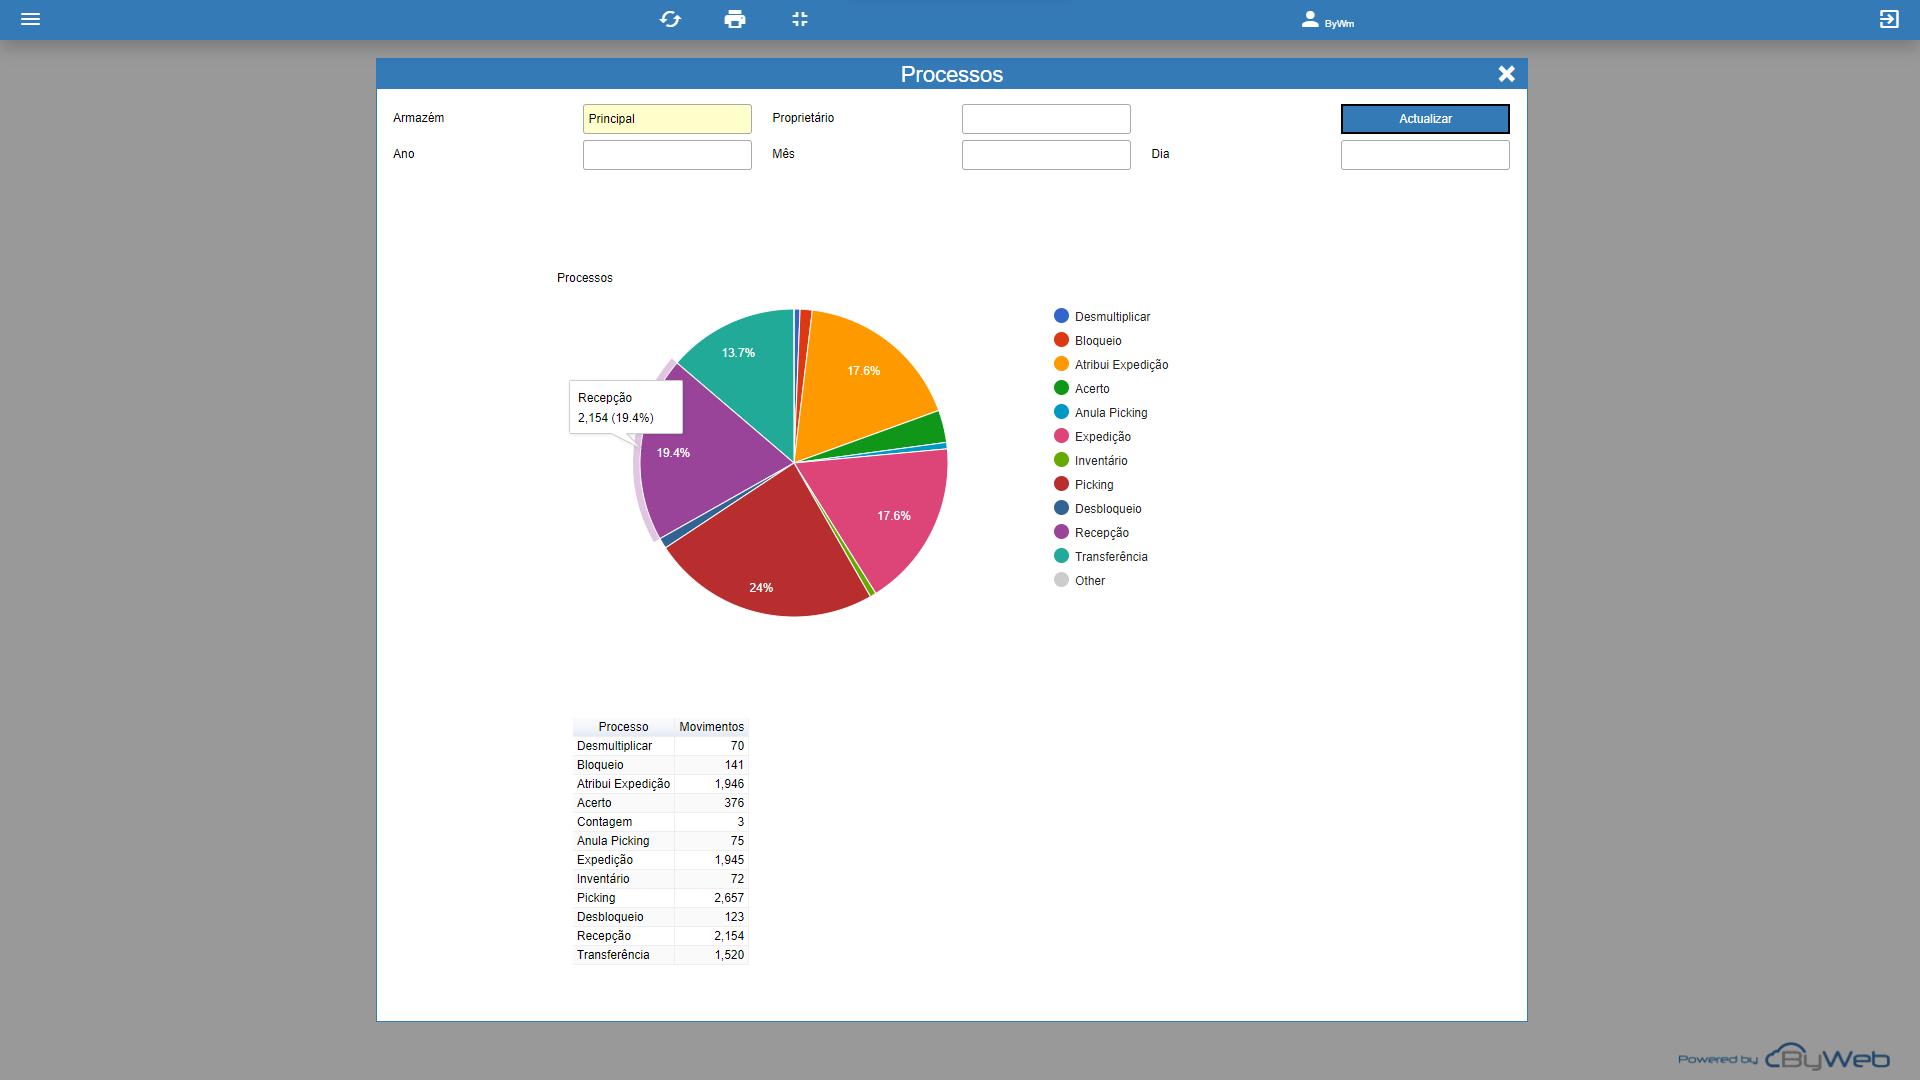
Task: Click the ByWeb logo link
Action: [1826, 1057]
